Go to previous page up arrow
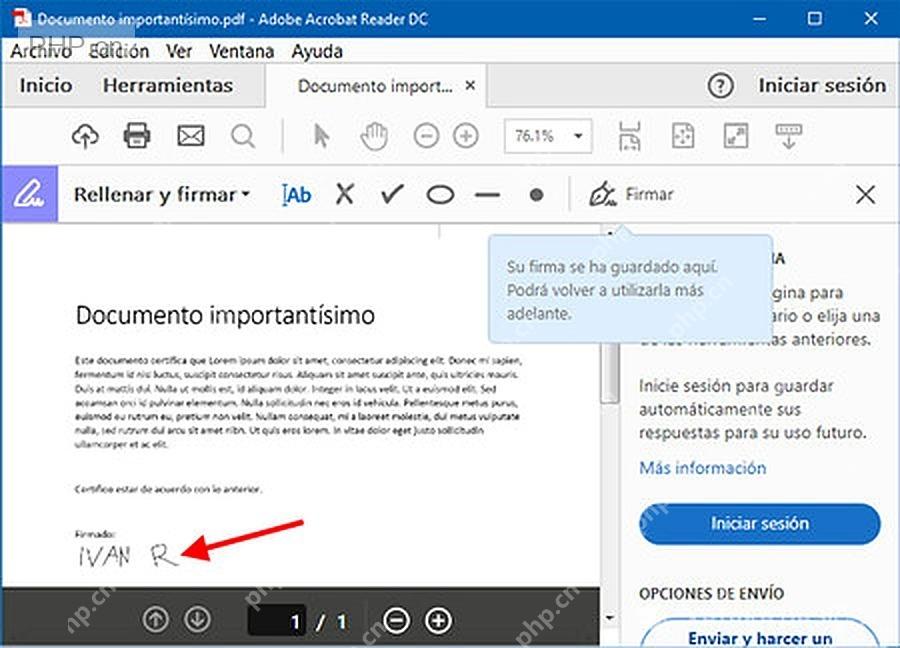Screen dimensions: 900x648 156,620
